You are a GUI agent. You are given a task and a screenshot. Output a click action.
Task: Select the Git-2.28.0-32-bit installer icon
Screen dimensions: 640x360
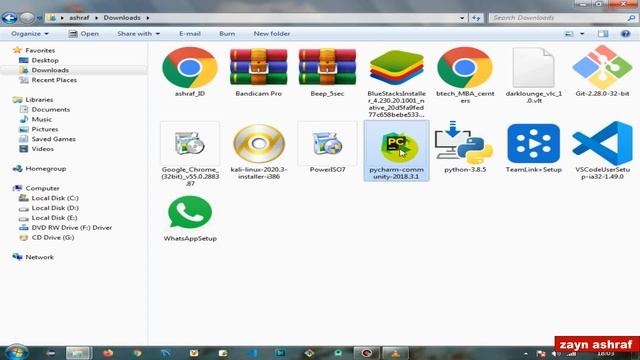(x=602, y=67)
